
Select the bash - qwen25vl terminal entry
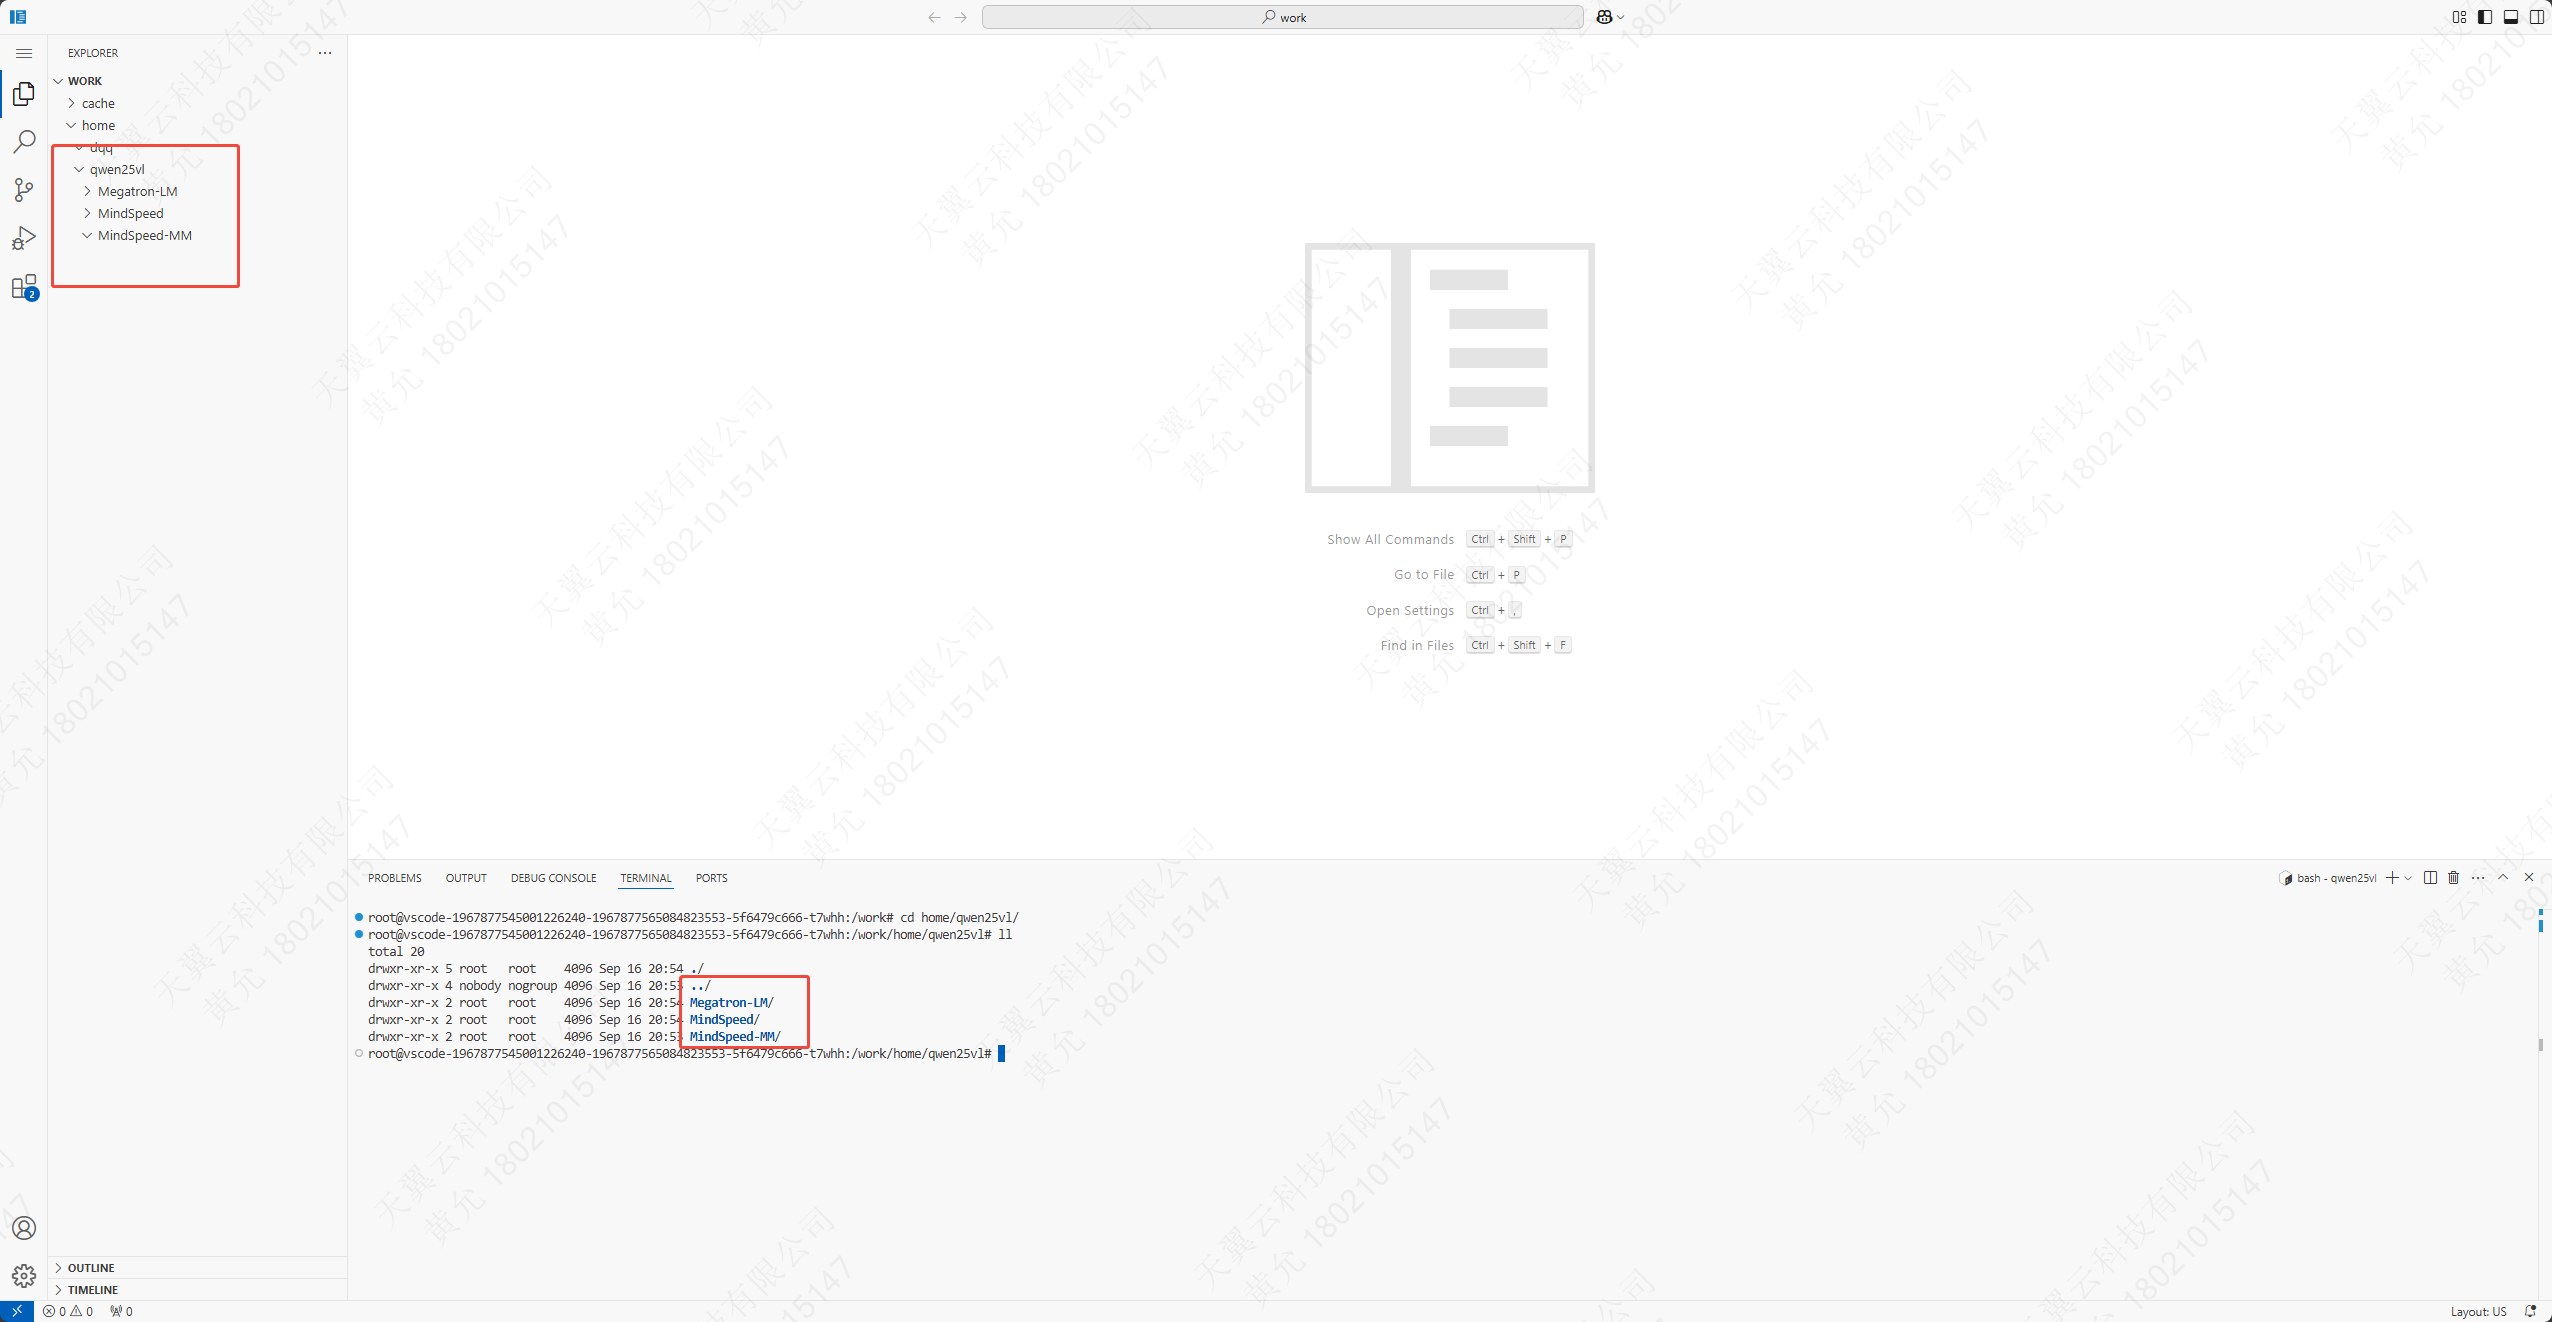click(x=2328, y=878)
